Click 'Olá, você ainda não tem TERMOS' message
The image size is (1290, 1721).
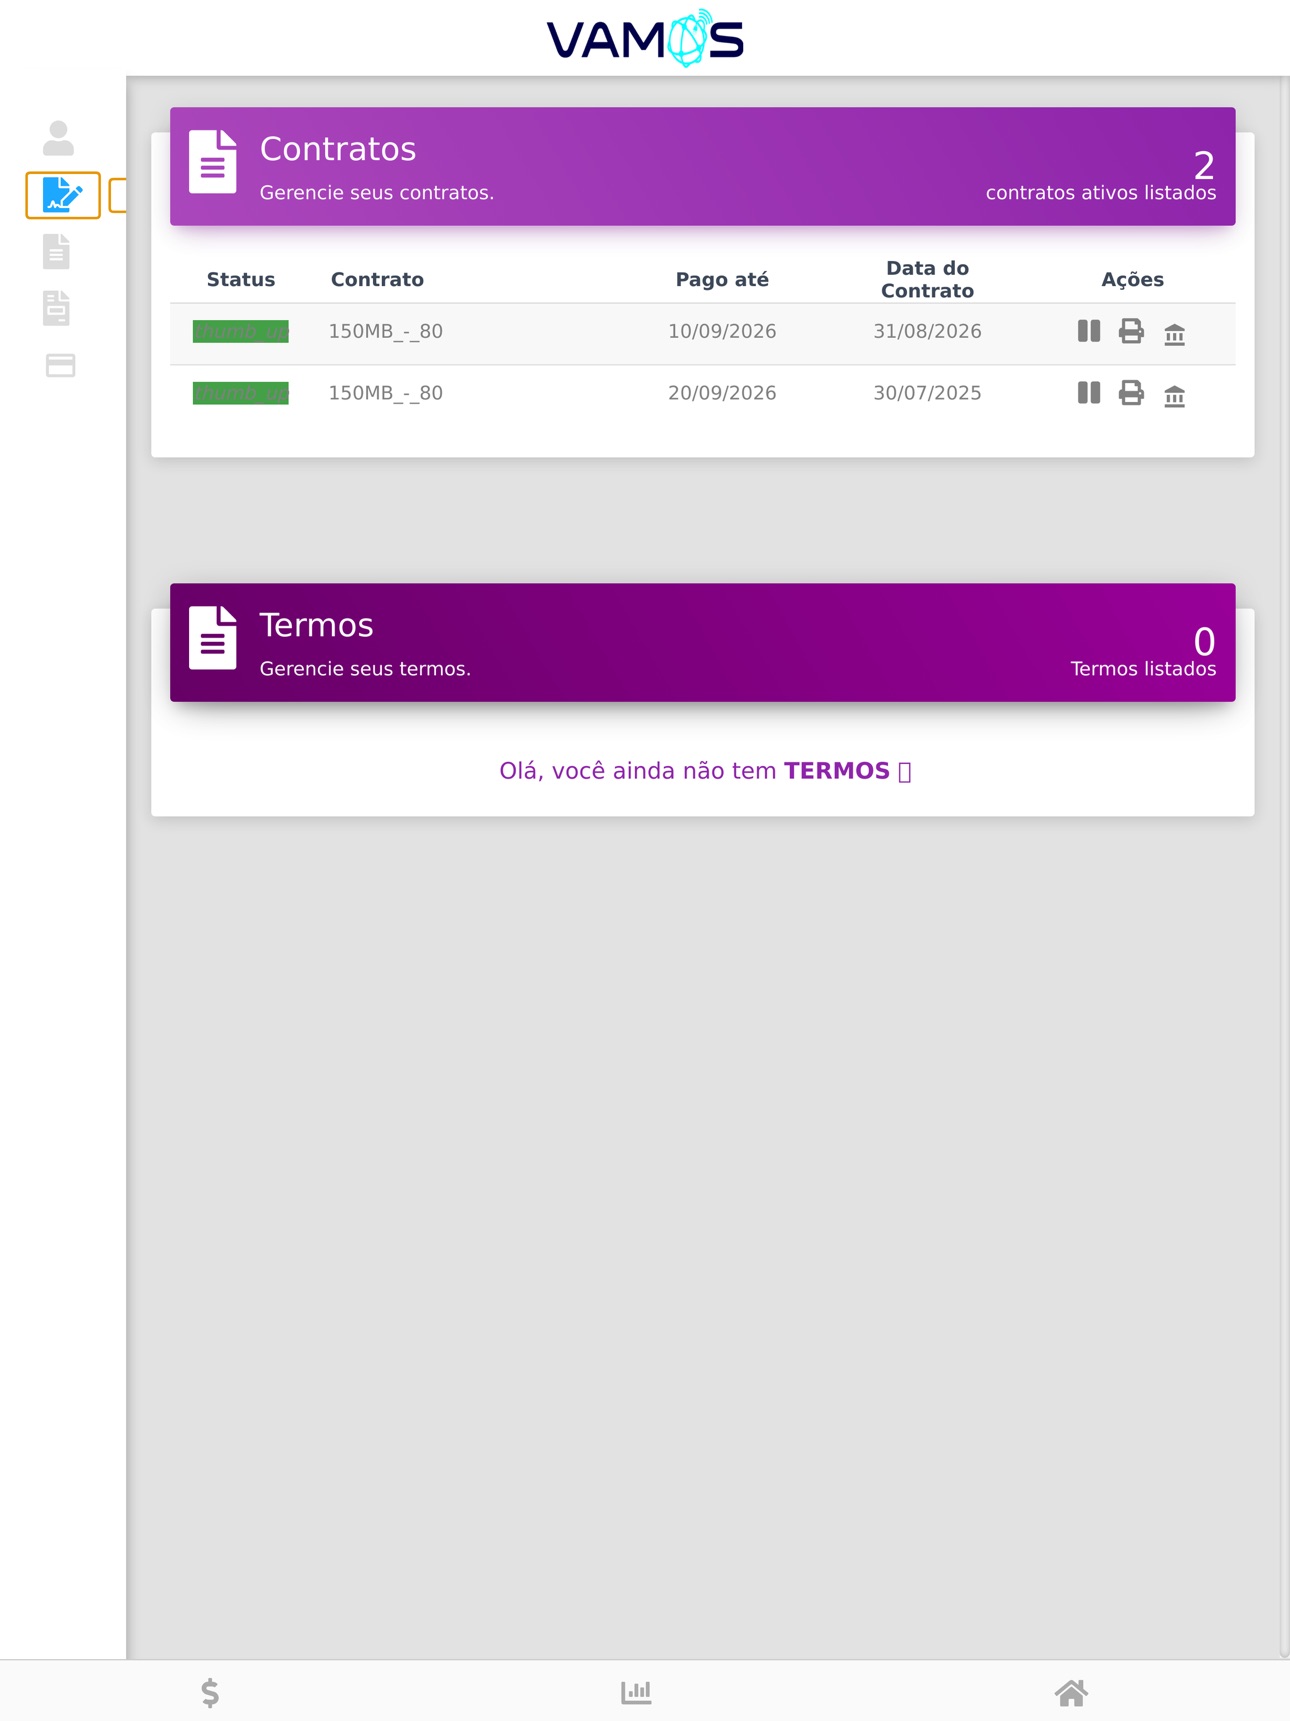click(x=705, y=771)
